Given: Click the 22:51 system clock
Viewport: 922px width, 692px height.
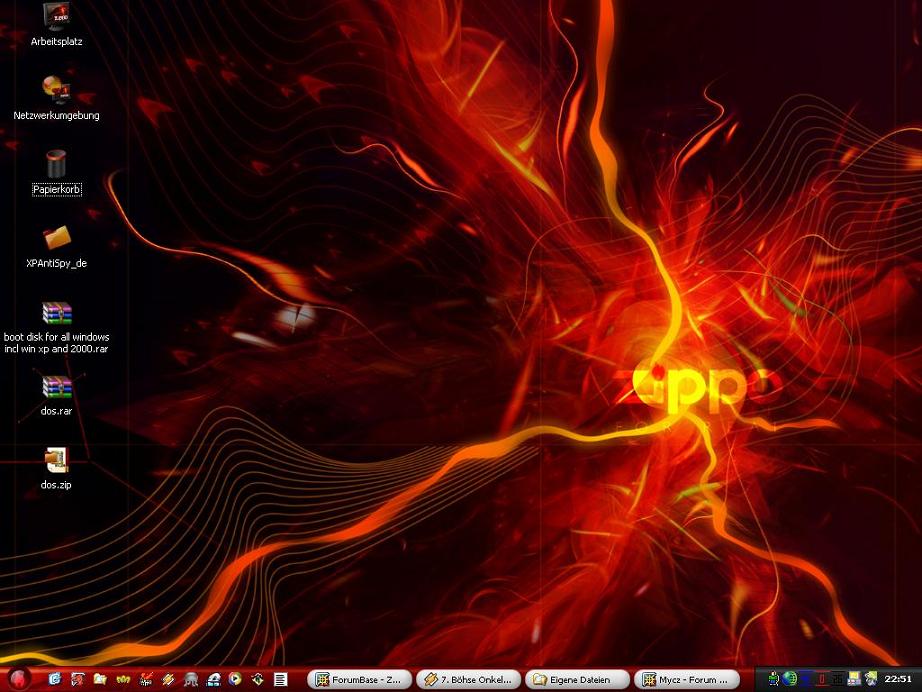Looking at the screenshot, I should (897, 679).
